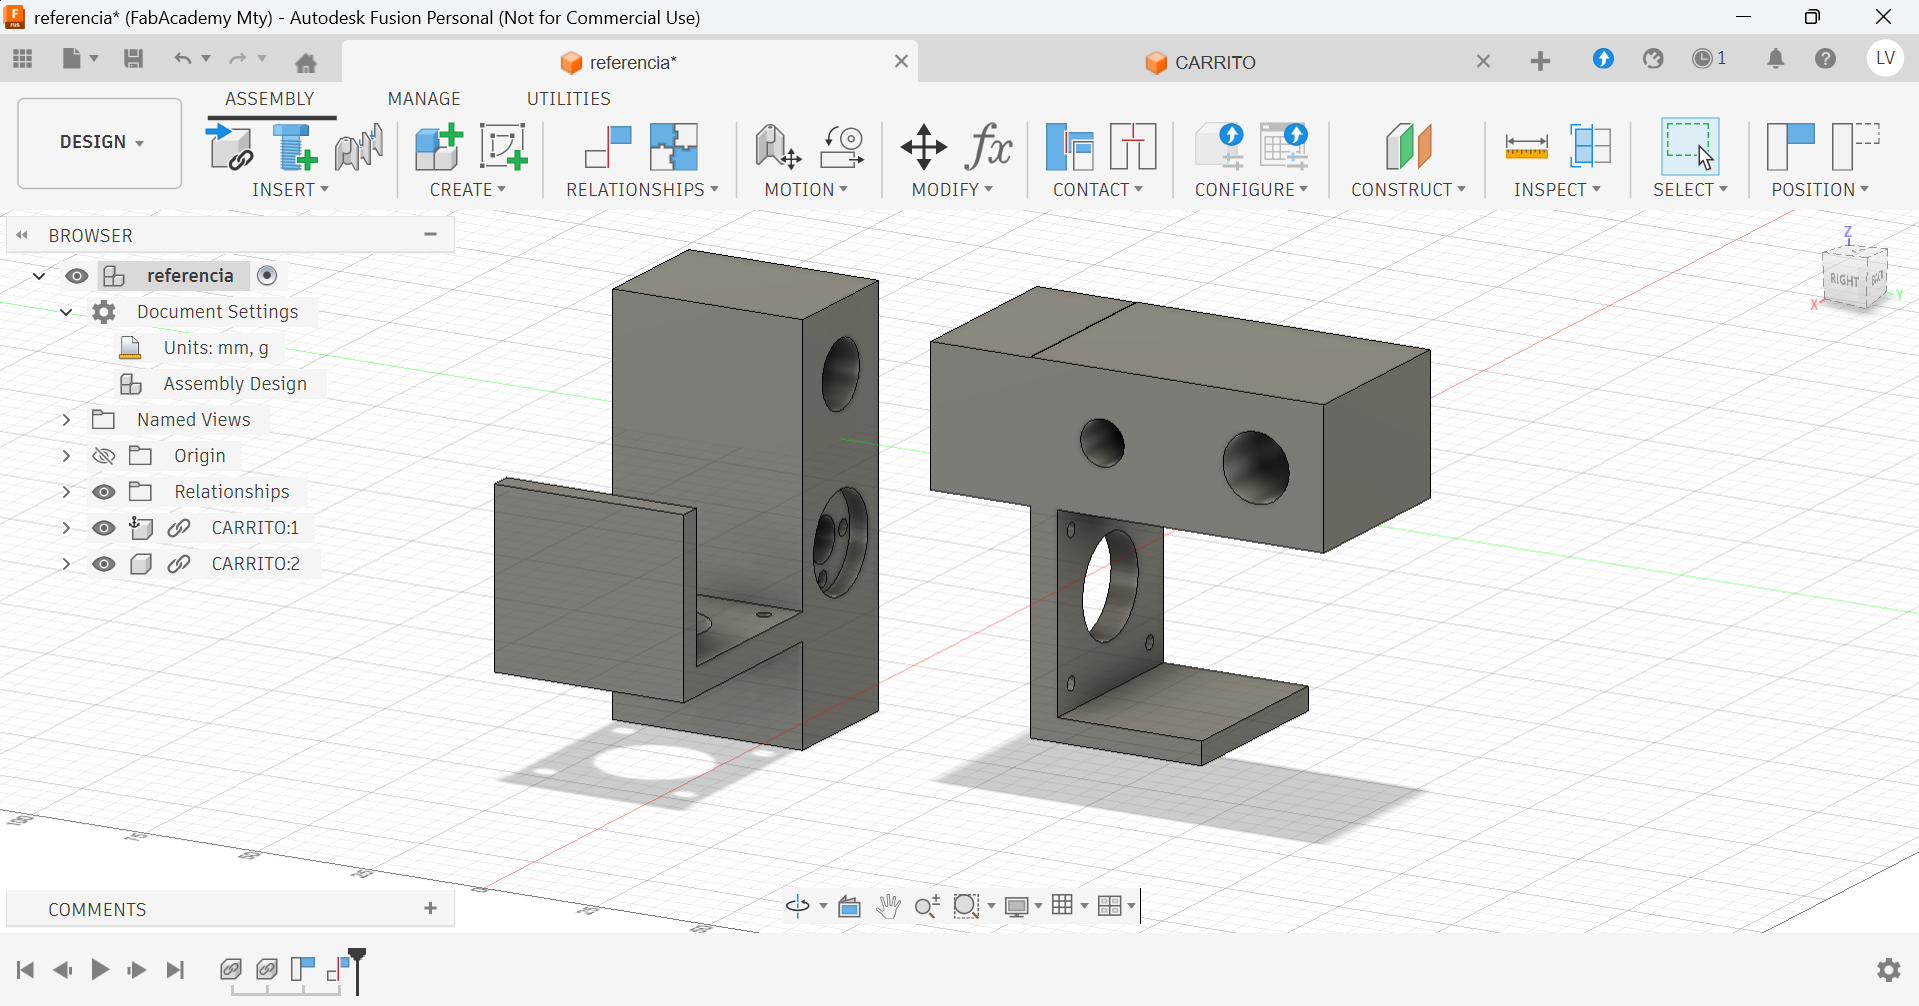Expand the CARRITO:2 tree node
The image size is (1919, 1006).
[66, 564]
